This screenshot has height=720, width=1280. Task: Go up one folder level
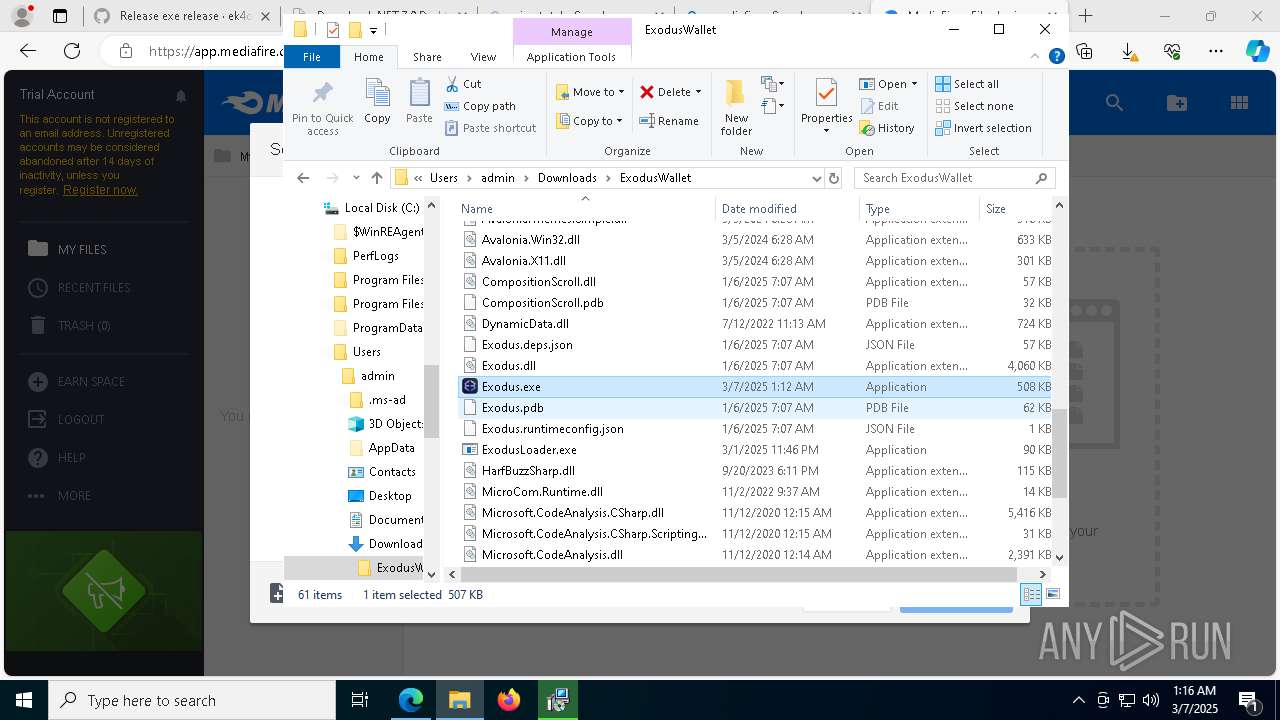click(376, 178)
